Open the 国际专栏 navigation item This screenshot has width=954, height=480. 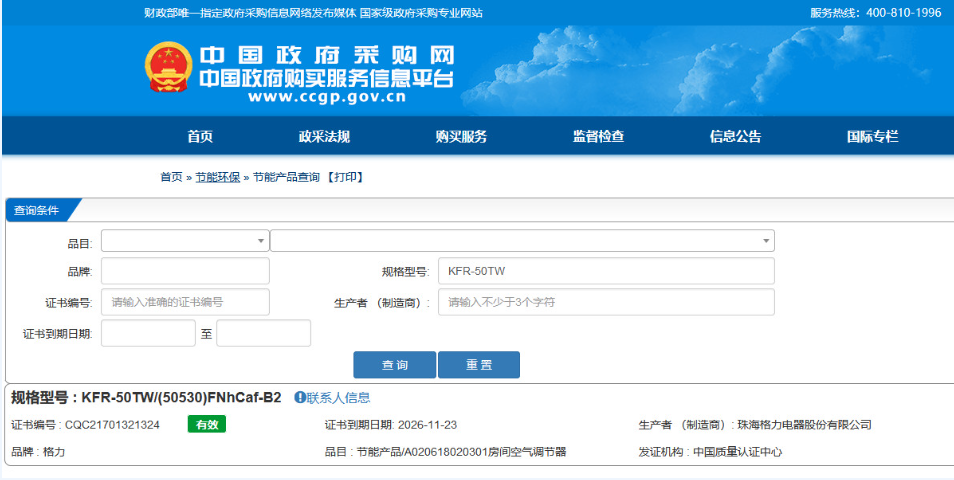tap(872, 136)
